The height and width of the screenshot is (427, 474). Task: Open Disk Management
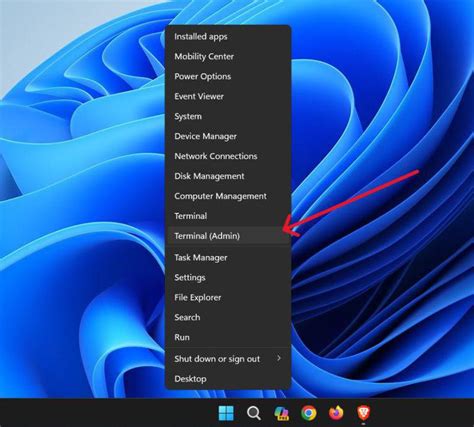(228, 176)
